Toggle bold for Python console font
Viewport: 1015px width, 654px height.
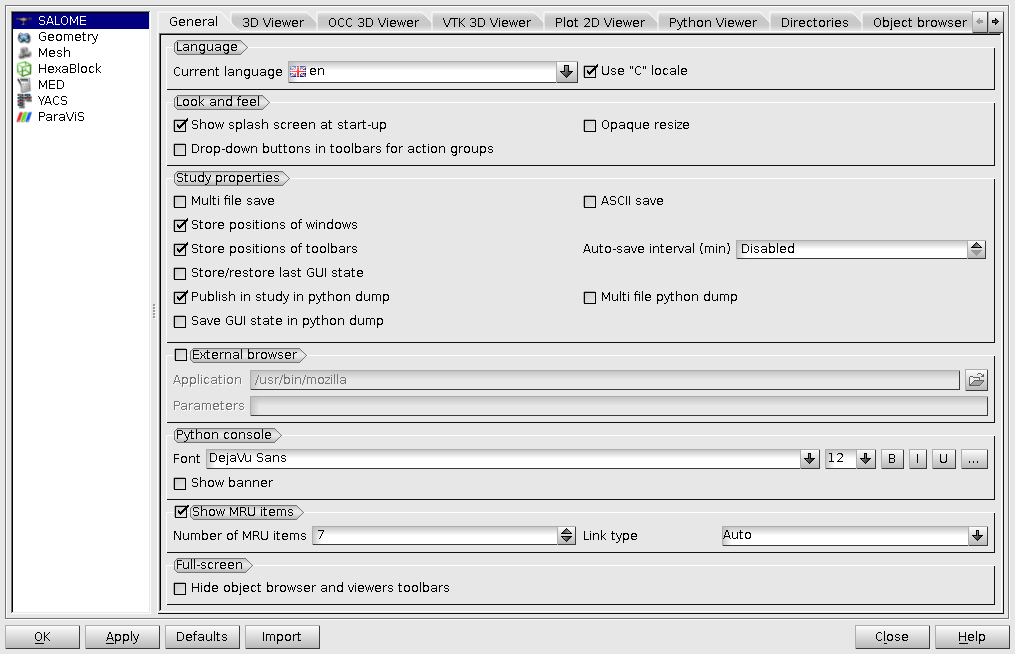891,459
